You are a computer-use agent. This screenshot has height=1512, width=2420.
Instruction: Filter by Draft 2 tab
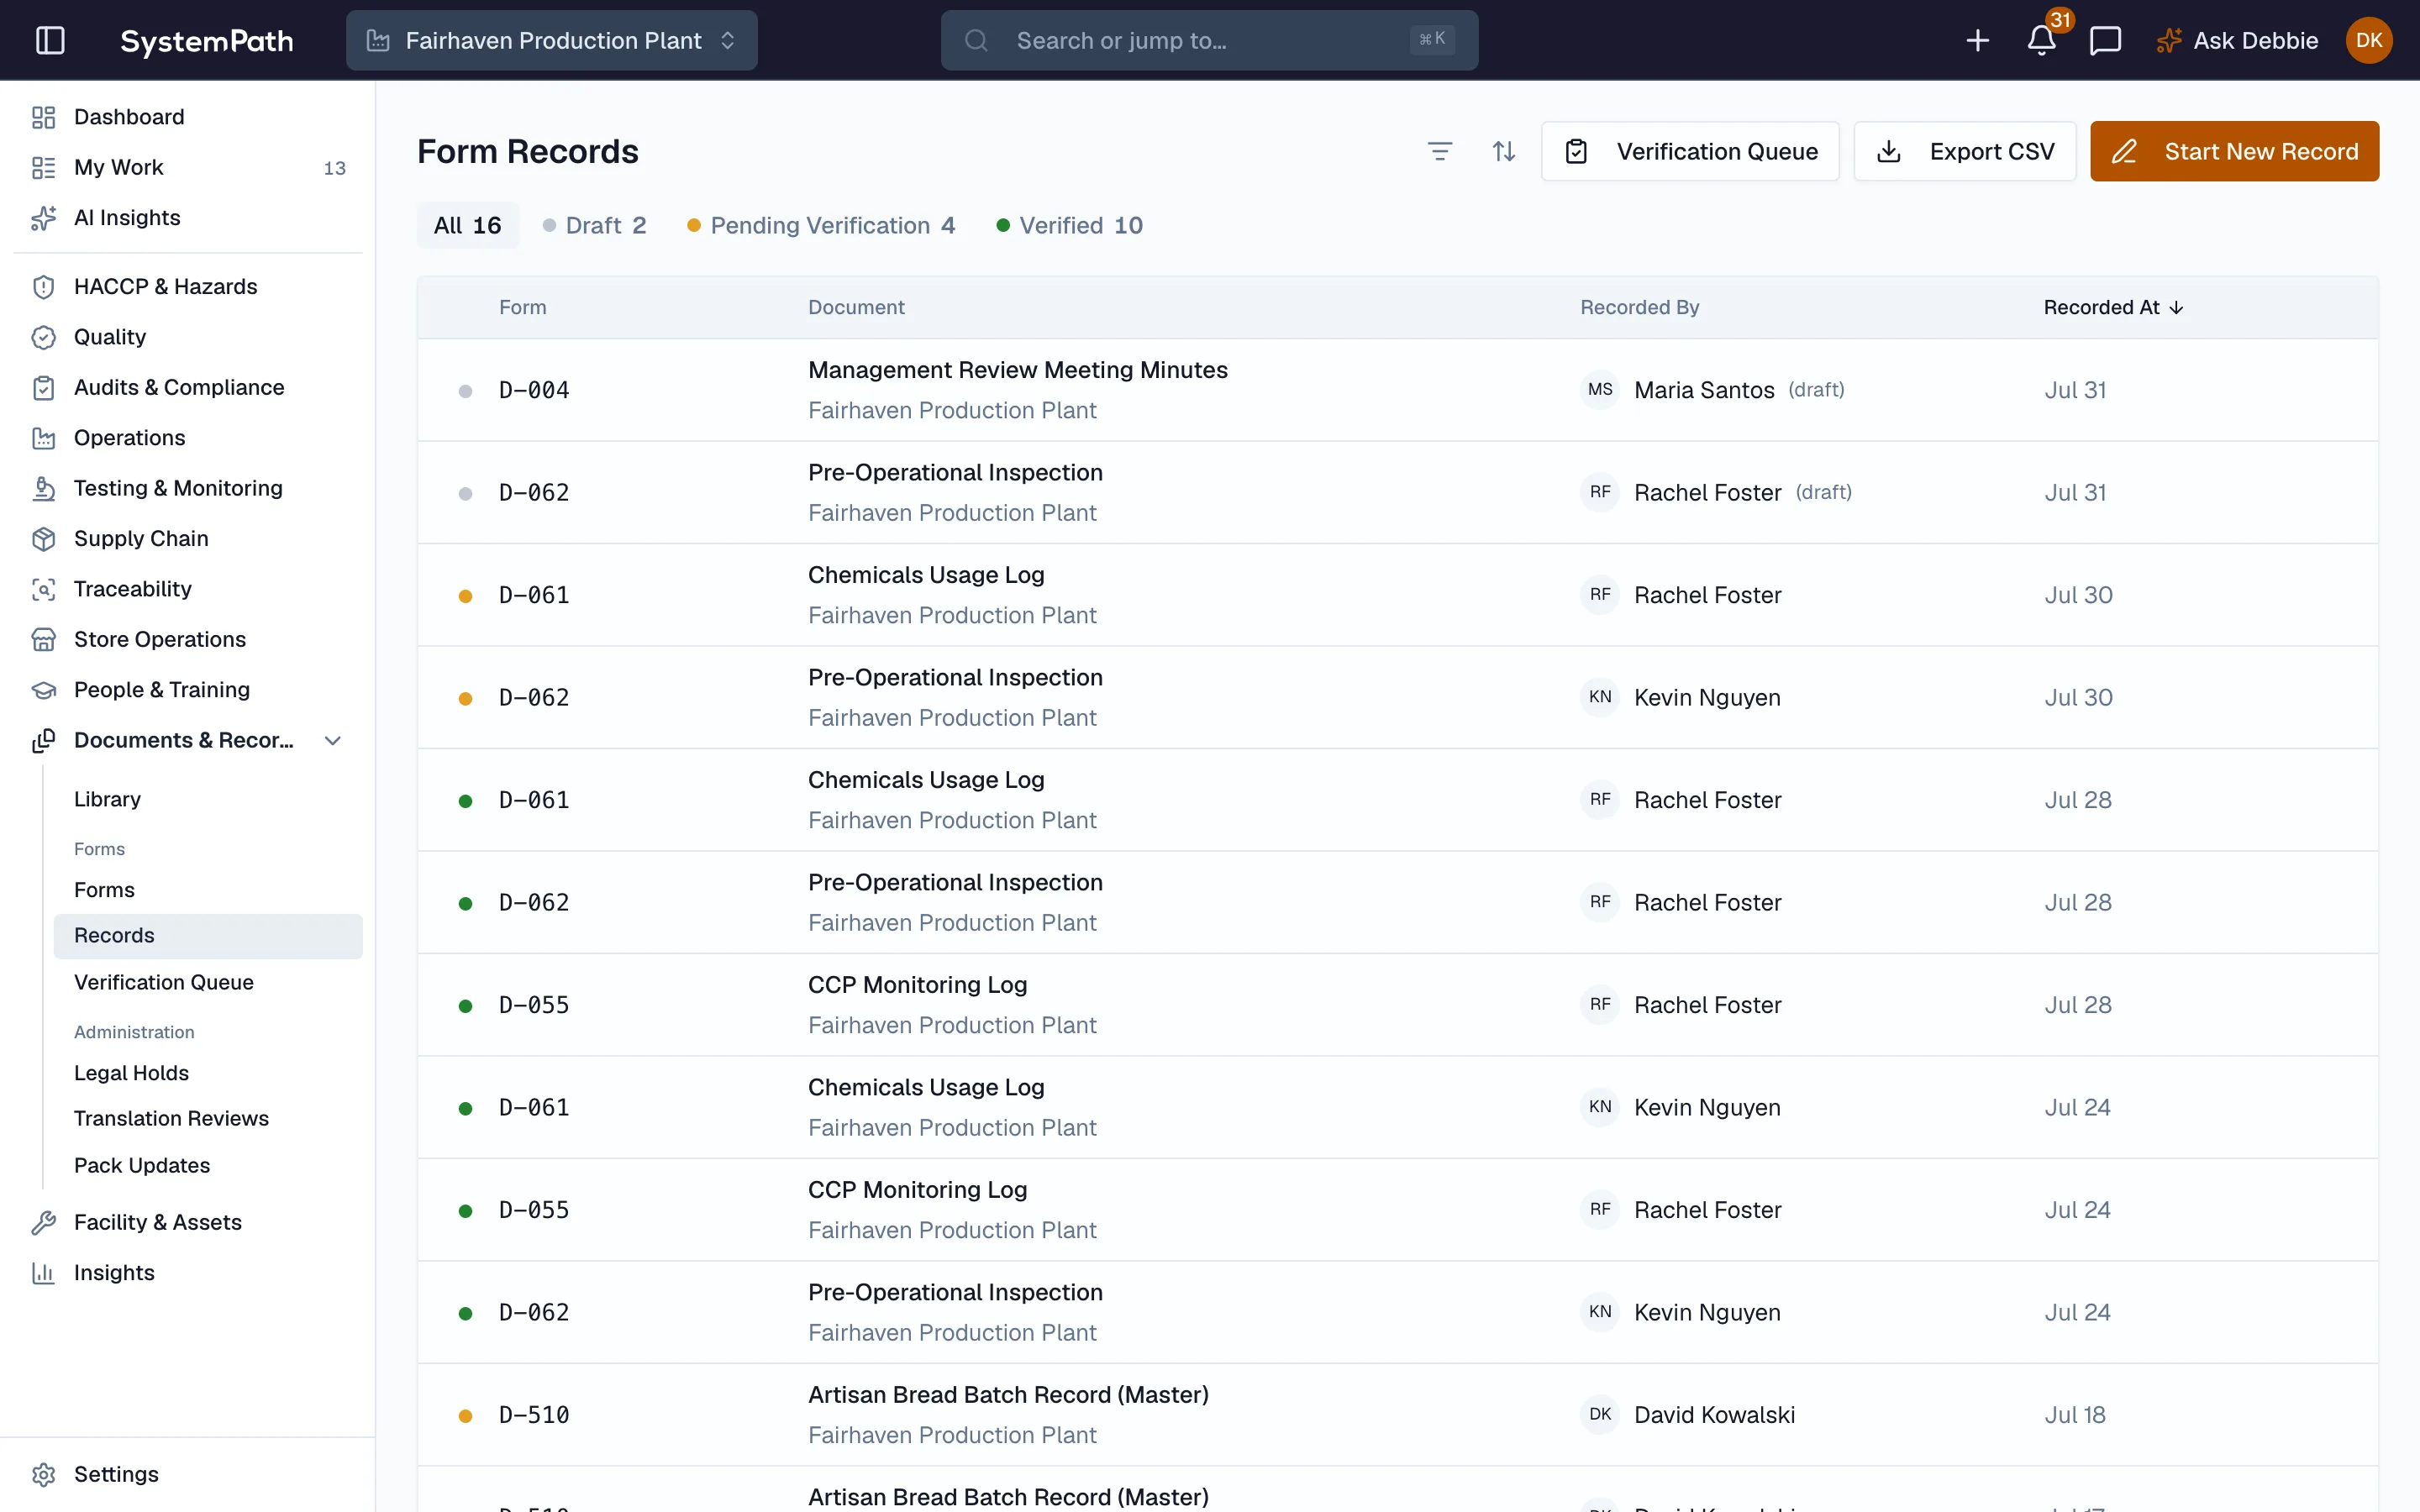[x=595, y=225]
